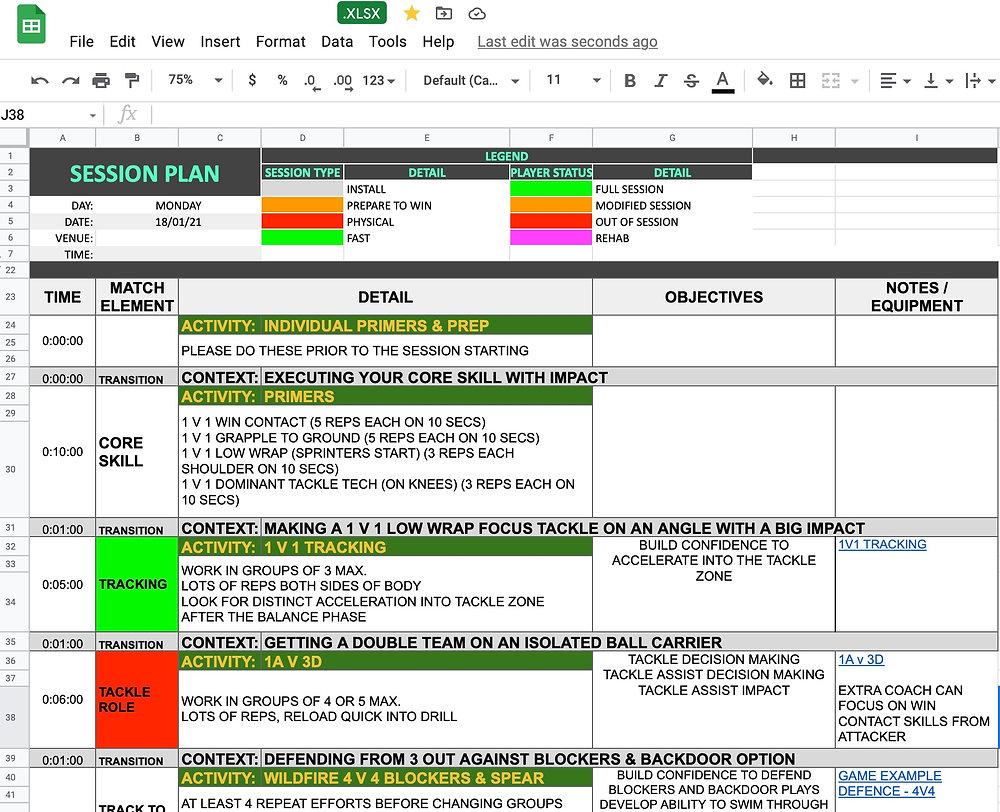Image resolution: width=1000 pixels, height=812 pixels.
Task: Decrease decimal places
Action: 312,82
